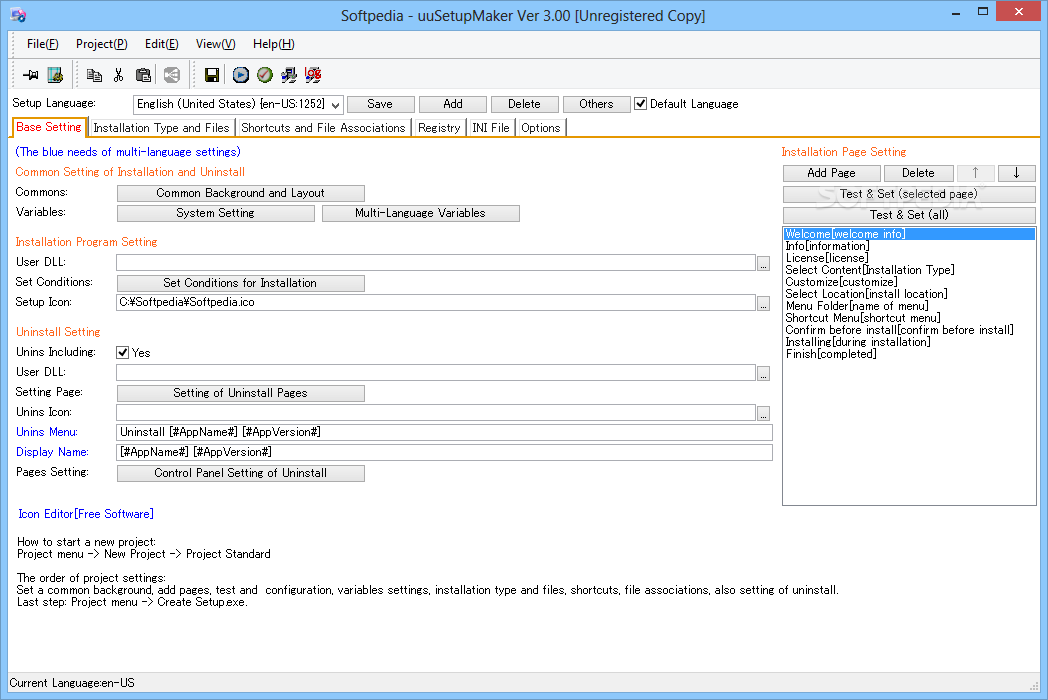Toggle Default Language checkbox
The height and width of the screenshot is (700, 1048).
pyautogui.click(x=640, y=104)
